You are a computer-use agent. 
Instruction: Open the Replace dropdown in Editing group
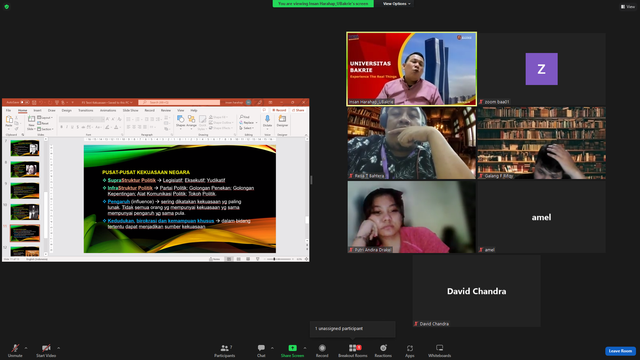point(248,123)
